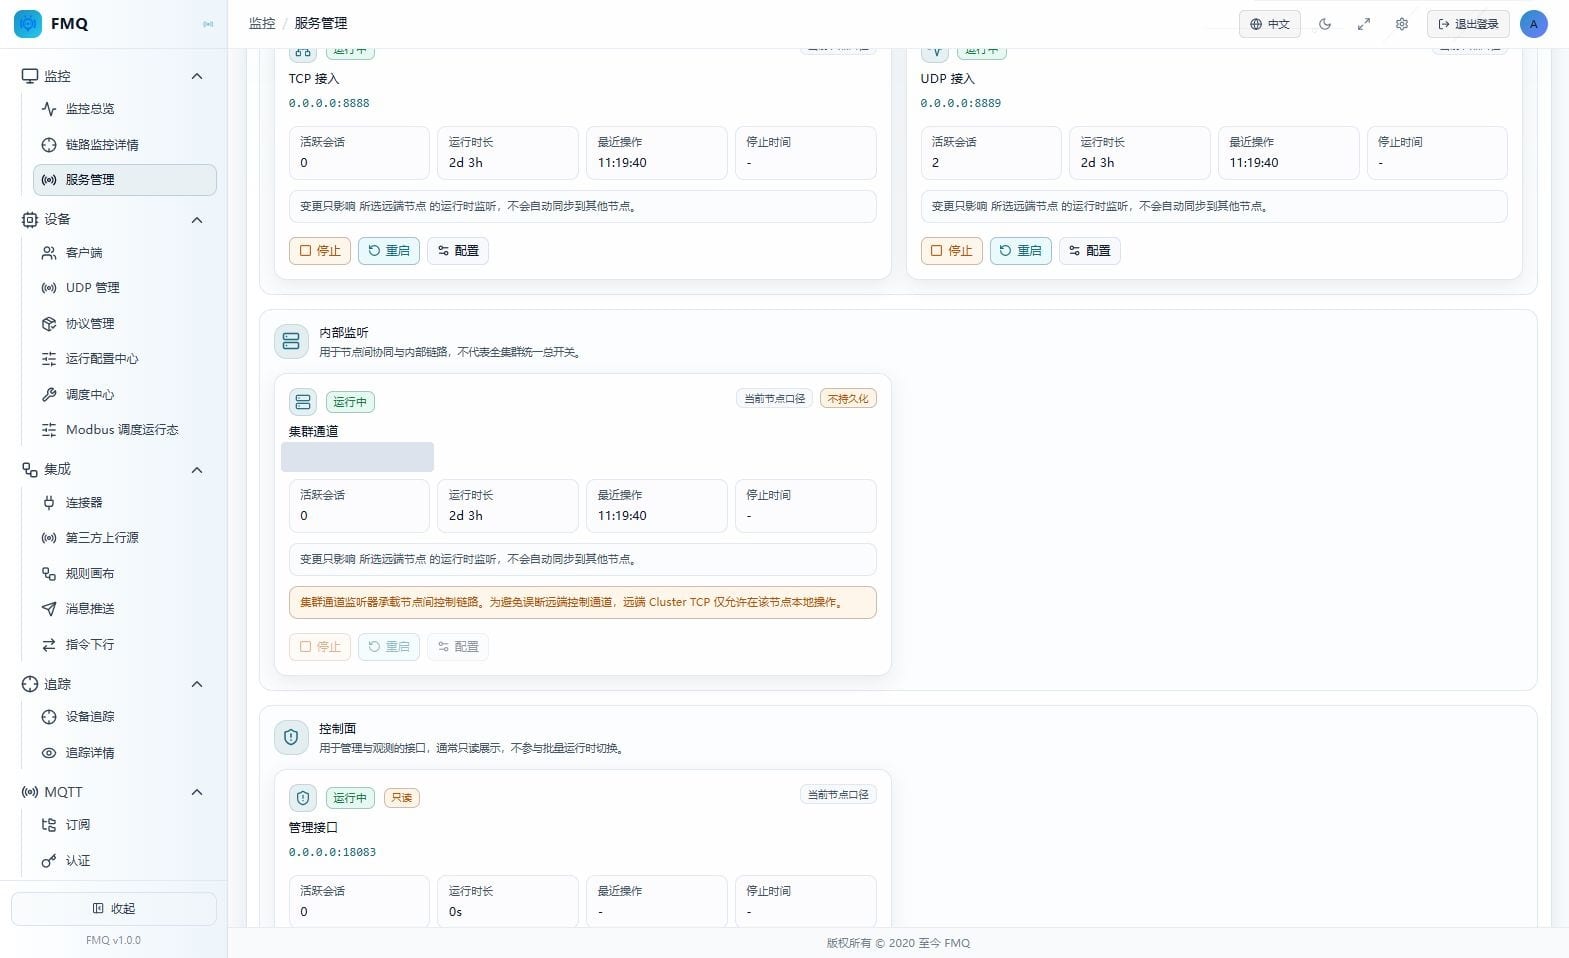Collapse the 集成 sidebar group
Viewport: 1569px width, 958px height.
click(x=197, y=470)
